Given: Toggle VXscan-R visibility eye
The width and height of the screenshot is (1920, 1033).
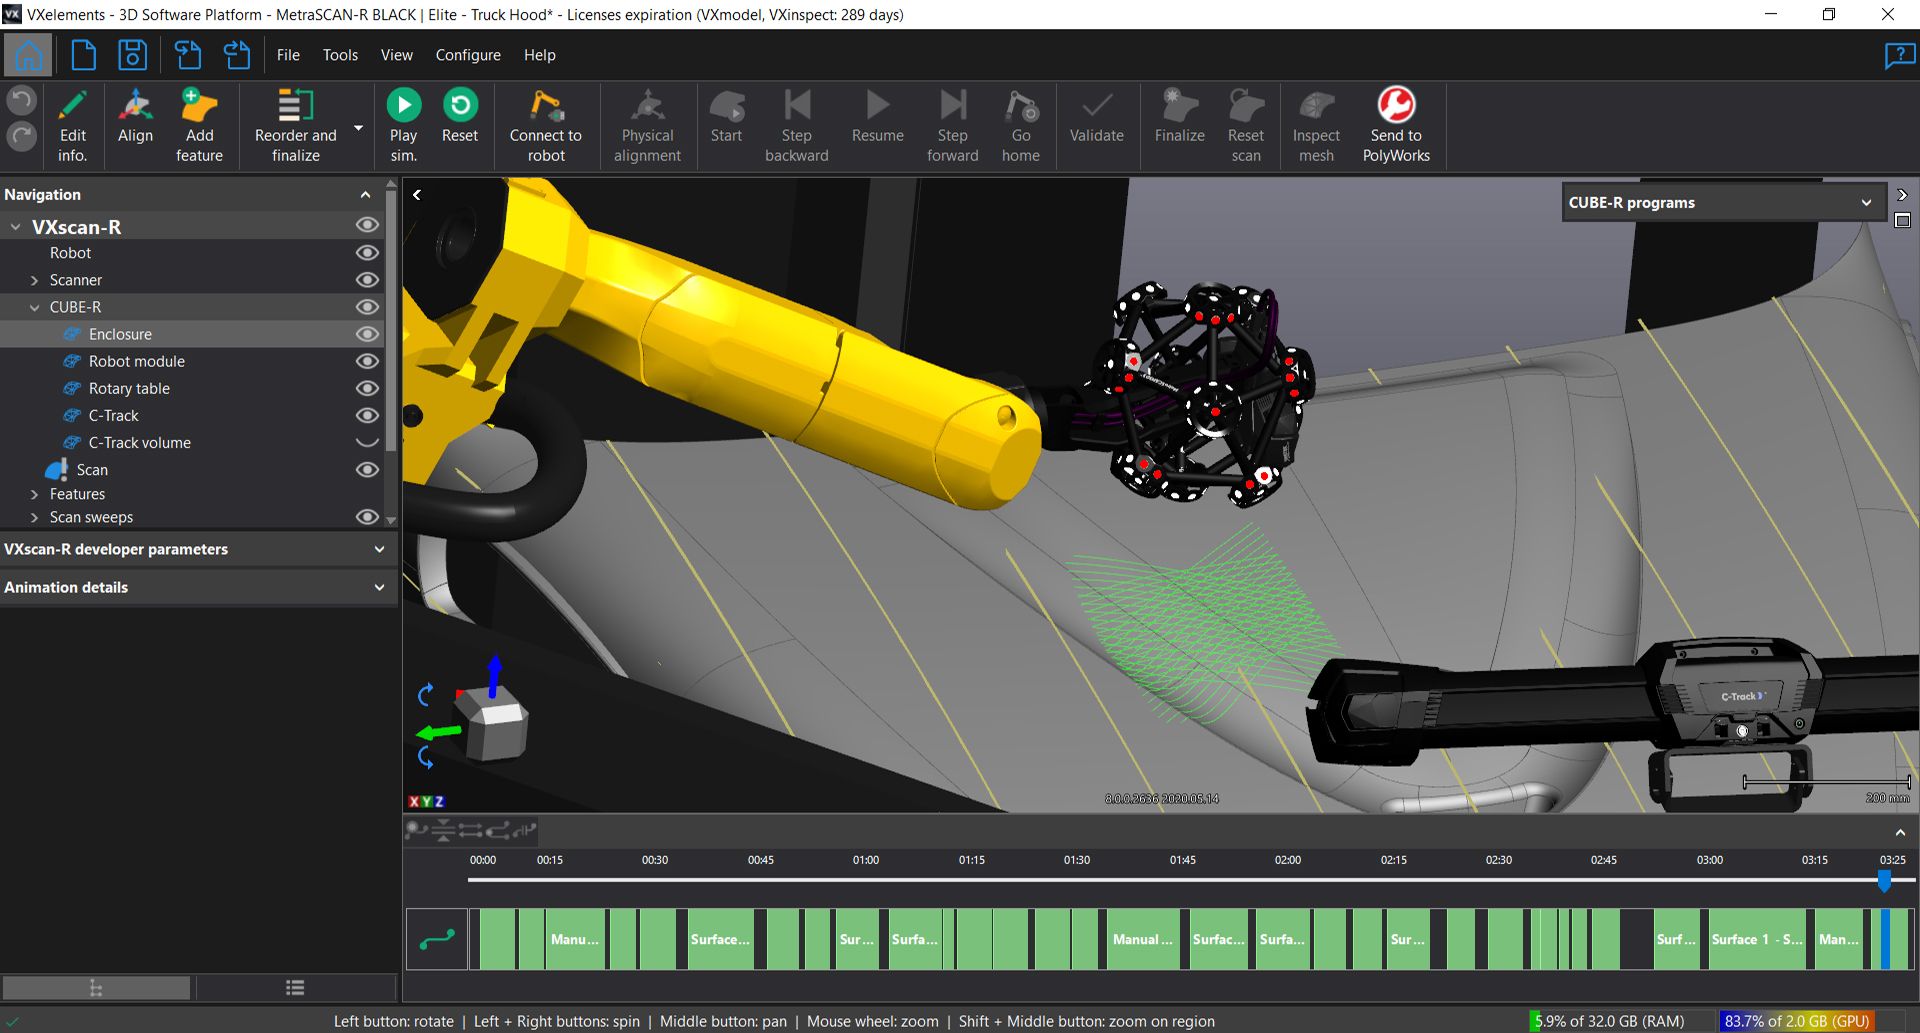Looking at the screenshot, I should click(367, 226).
